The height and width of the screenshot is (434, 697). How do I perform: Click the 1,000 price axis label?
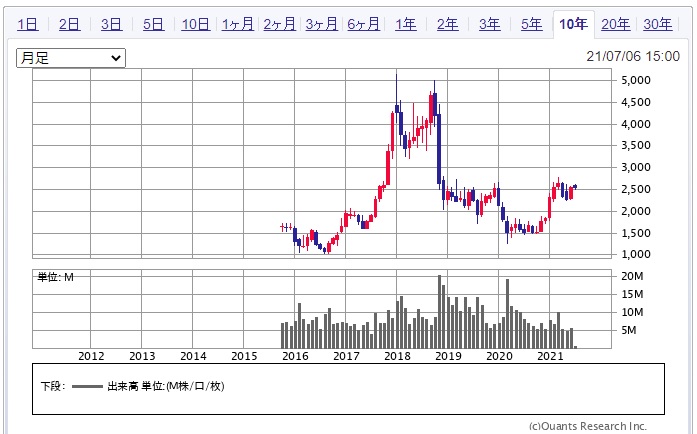tap(636, 254)
